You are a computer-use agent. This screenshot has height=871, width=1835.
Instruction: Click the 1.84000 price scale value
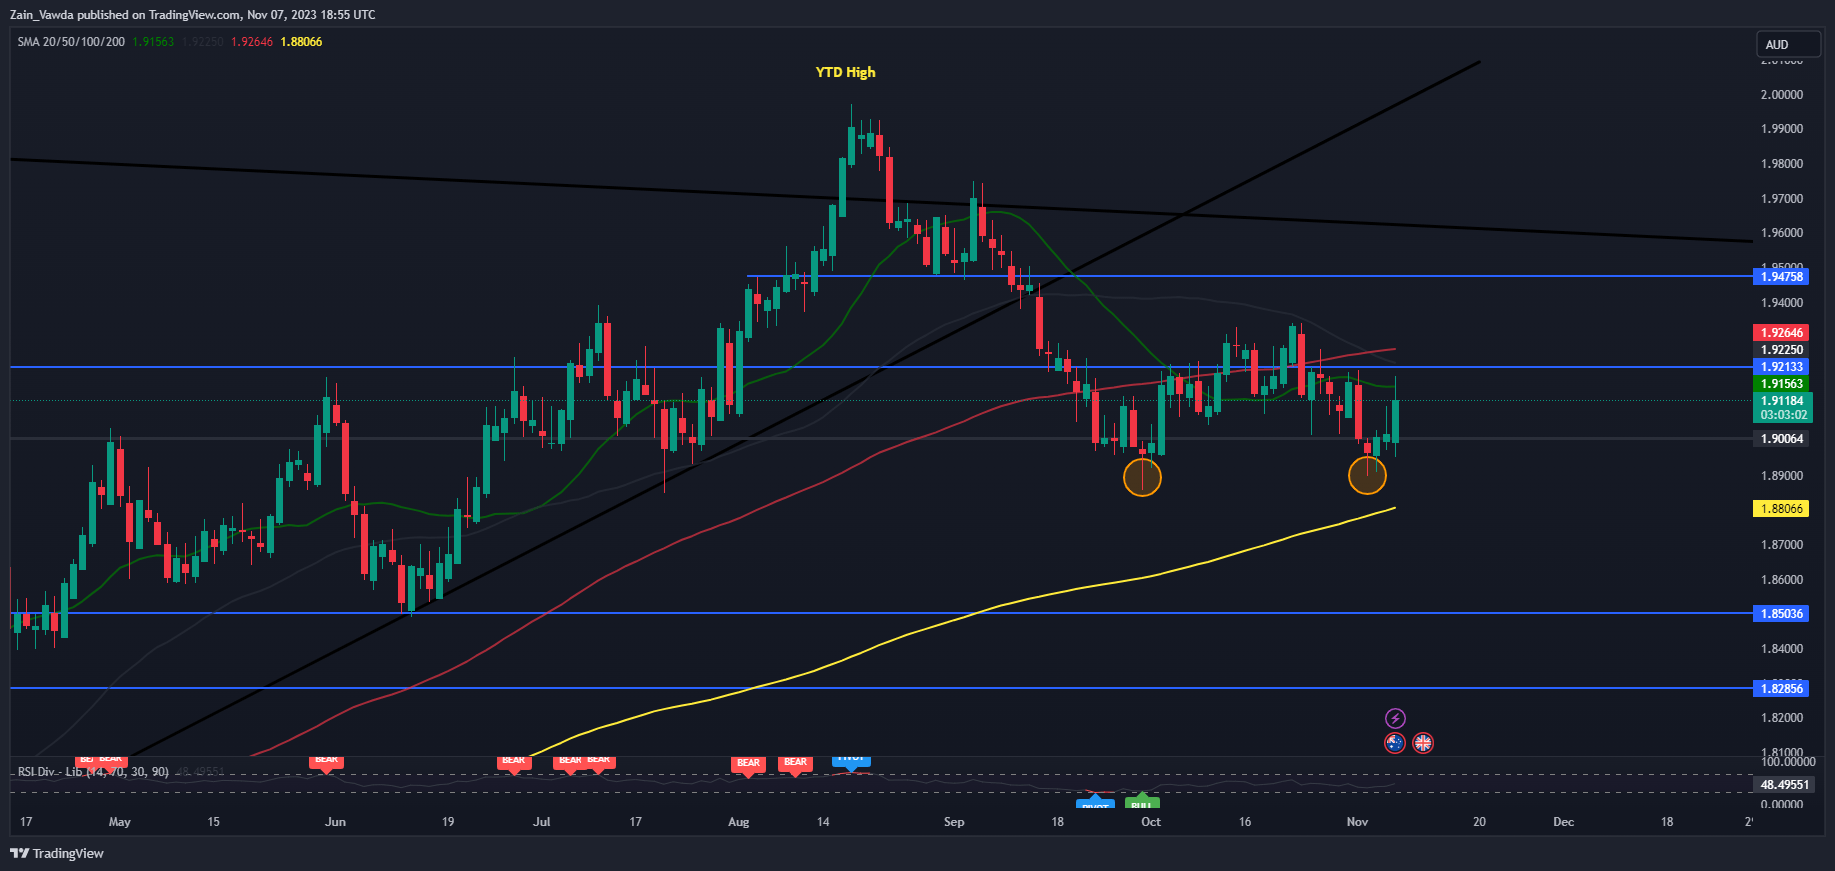coord(1782,649)
